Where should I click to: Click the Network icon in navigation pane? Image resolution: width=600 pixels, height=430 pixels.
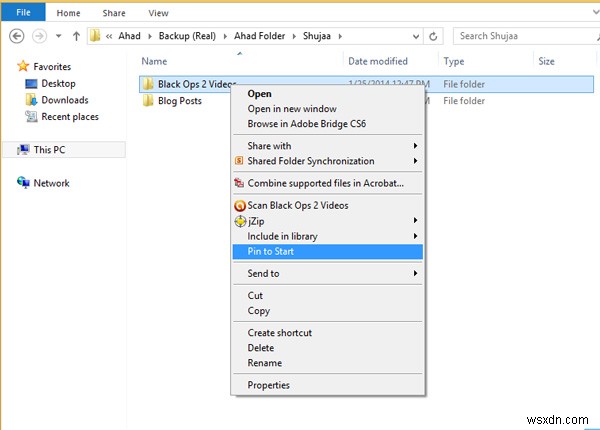(23, 183)
